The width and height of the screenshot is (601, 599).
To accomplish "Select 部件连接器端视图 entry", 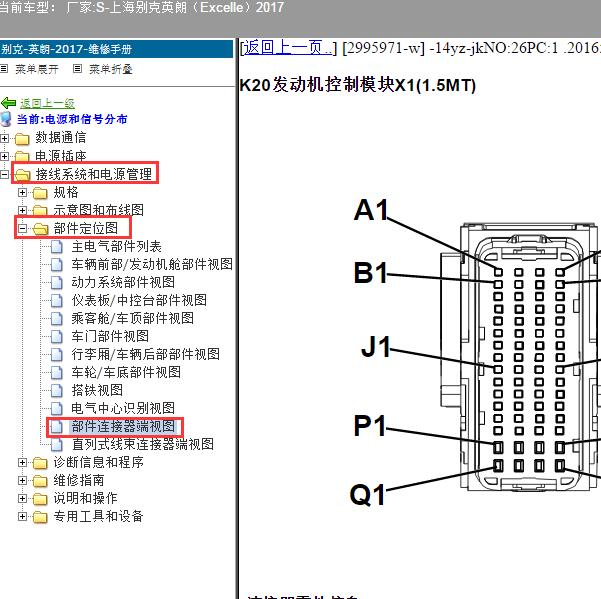I will coord(123,427).
